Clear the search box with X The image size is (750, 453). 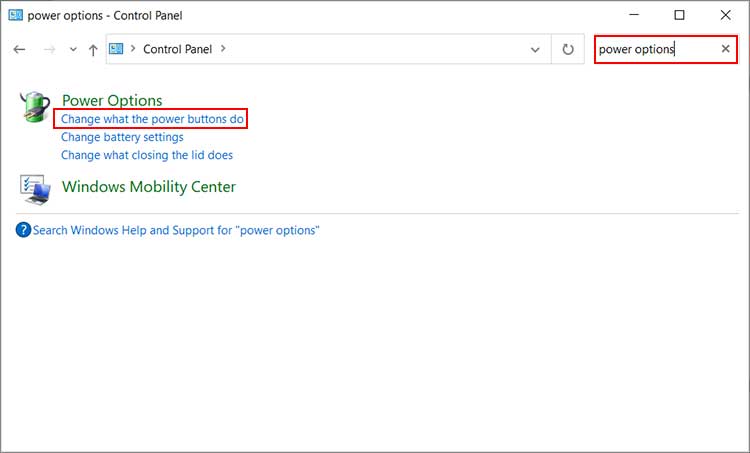point(726,49)
